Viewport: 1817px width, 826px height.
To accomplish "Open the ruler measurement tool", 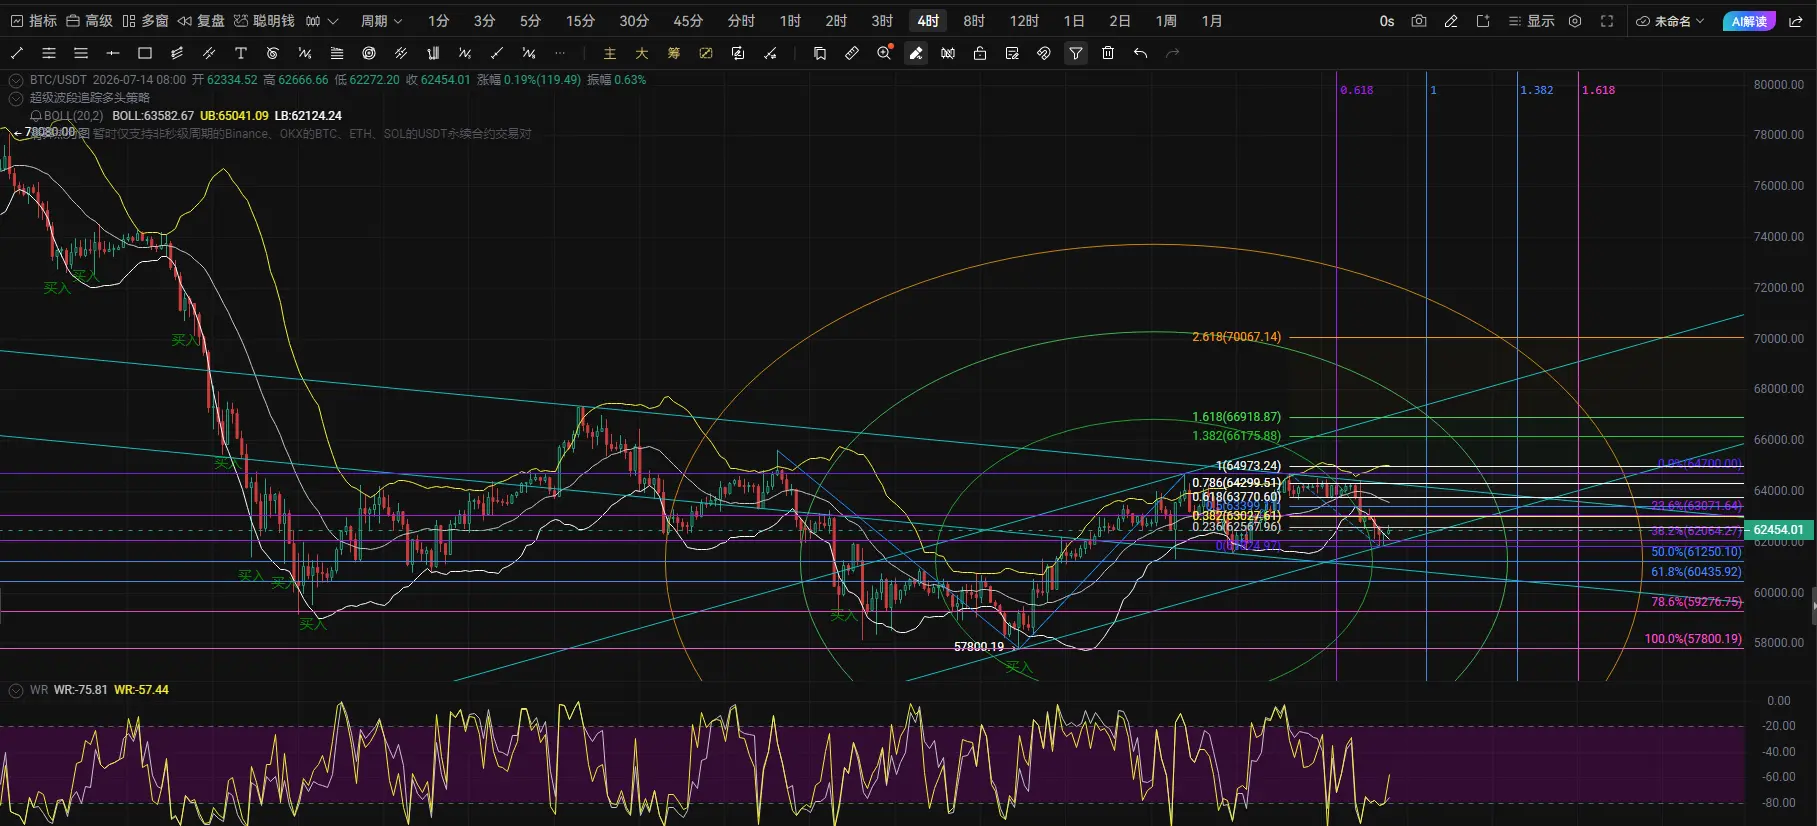I will (852, 53).
